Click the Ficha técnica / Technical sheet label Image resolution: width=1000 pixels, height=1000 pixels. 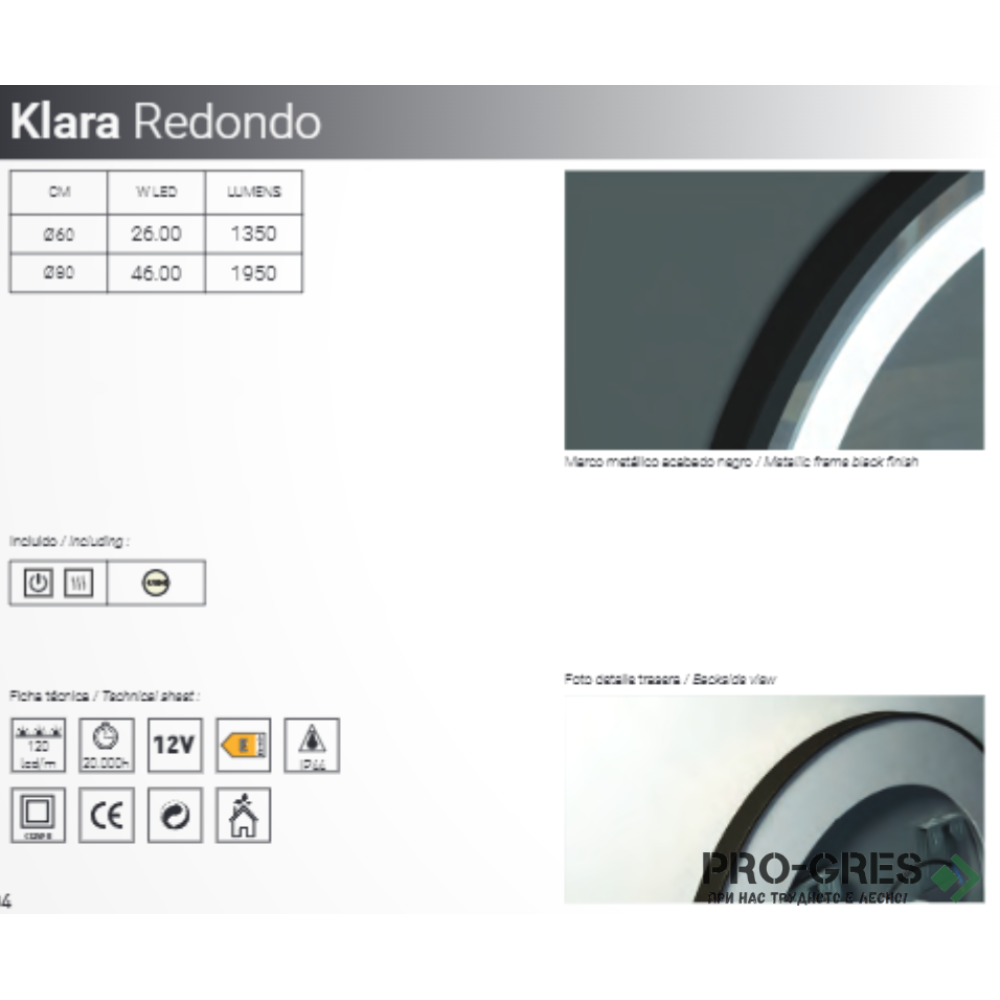pos(105,696)
